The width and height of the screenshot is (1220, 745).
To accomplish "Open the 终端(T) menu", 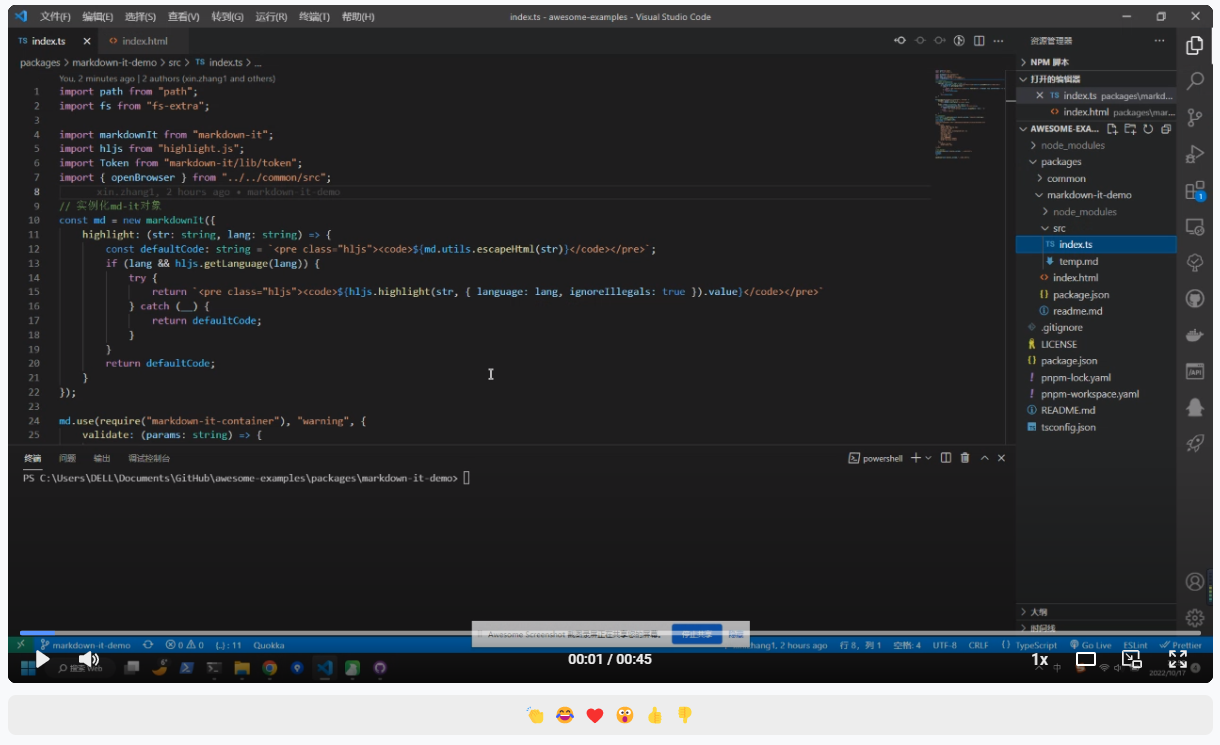I will click(x=315, y=17).
